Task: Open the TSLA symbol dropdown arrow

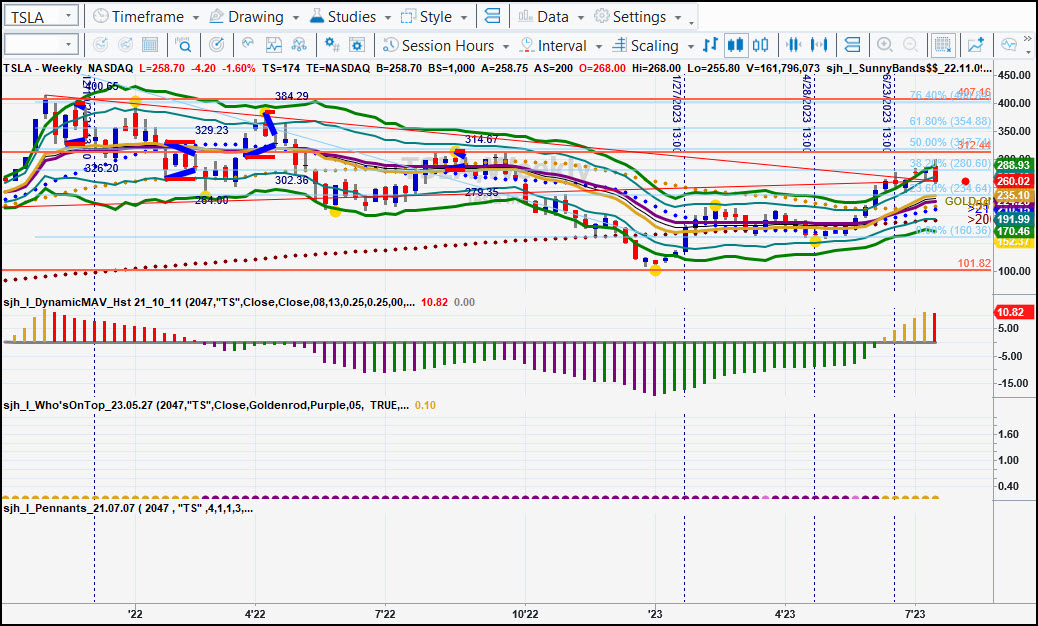Action: point(68,17)
